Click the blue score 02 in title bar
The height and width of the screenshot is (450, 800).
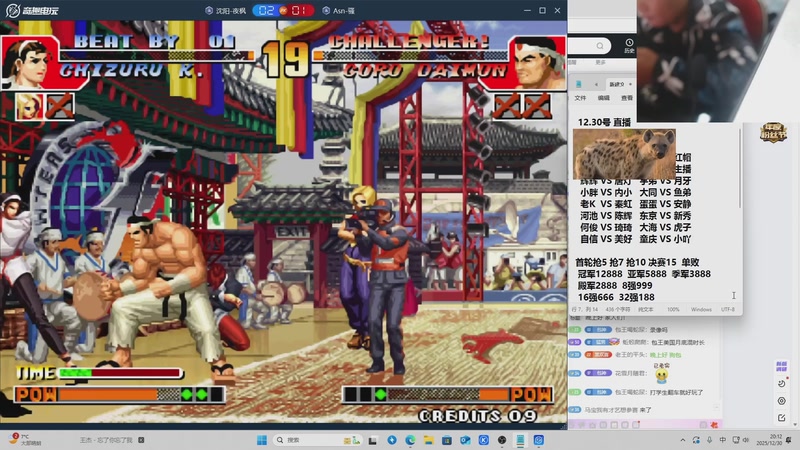(x=266, y=10)
